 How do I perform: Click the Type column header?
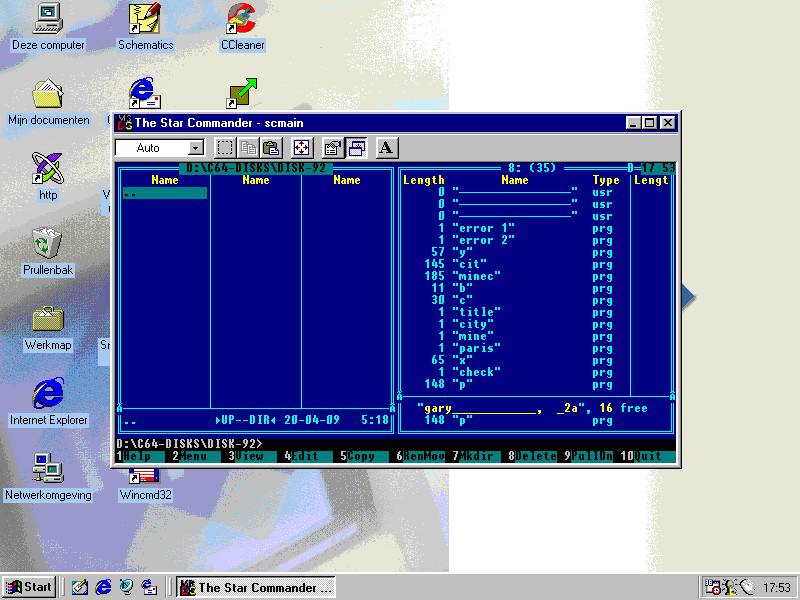(x=606, y=180)
